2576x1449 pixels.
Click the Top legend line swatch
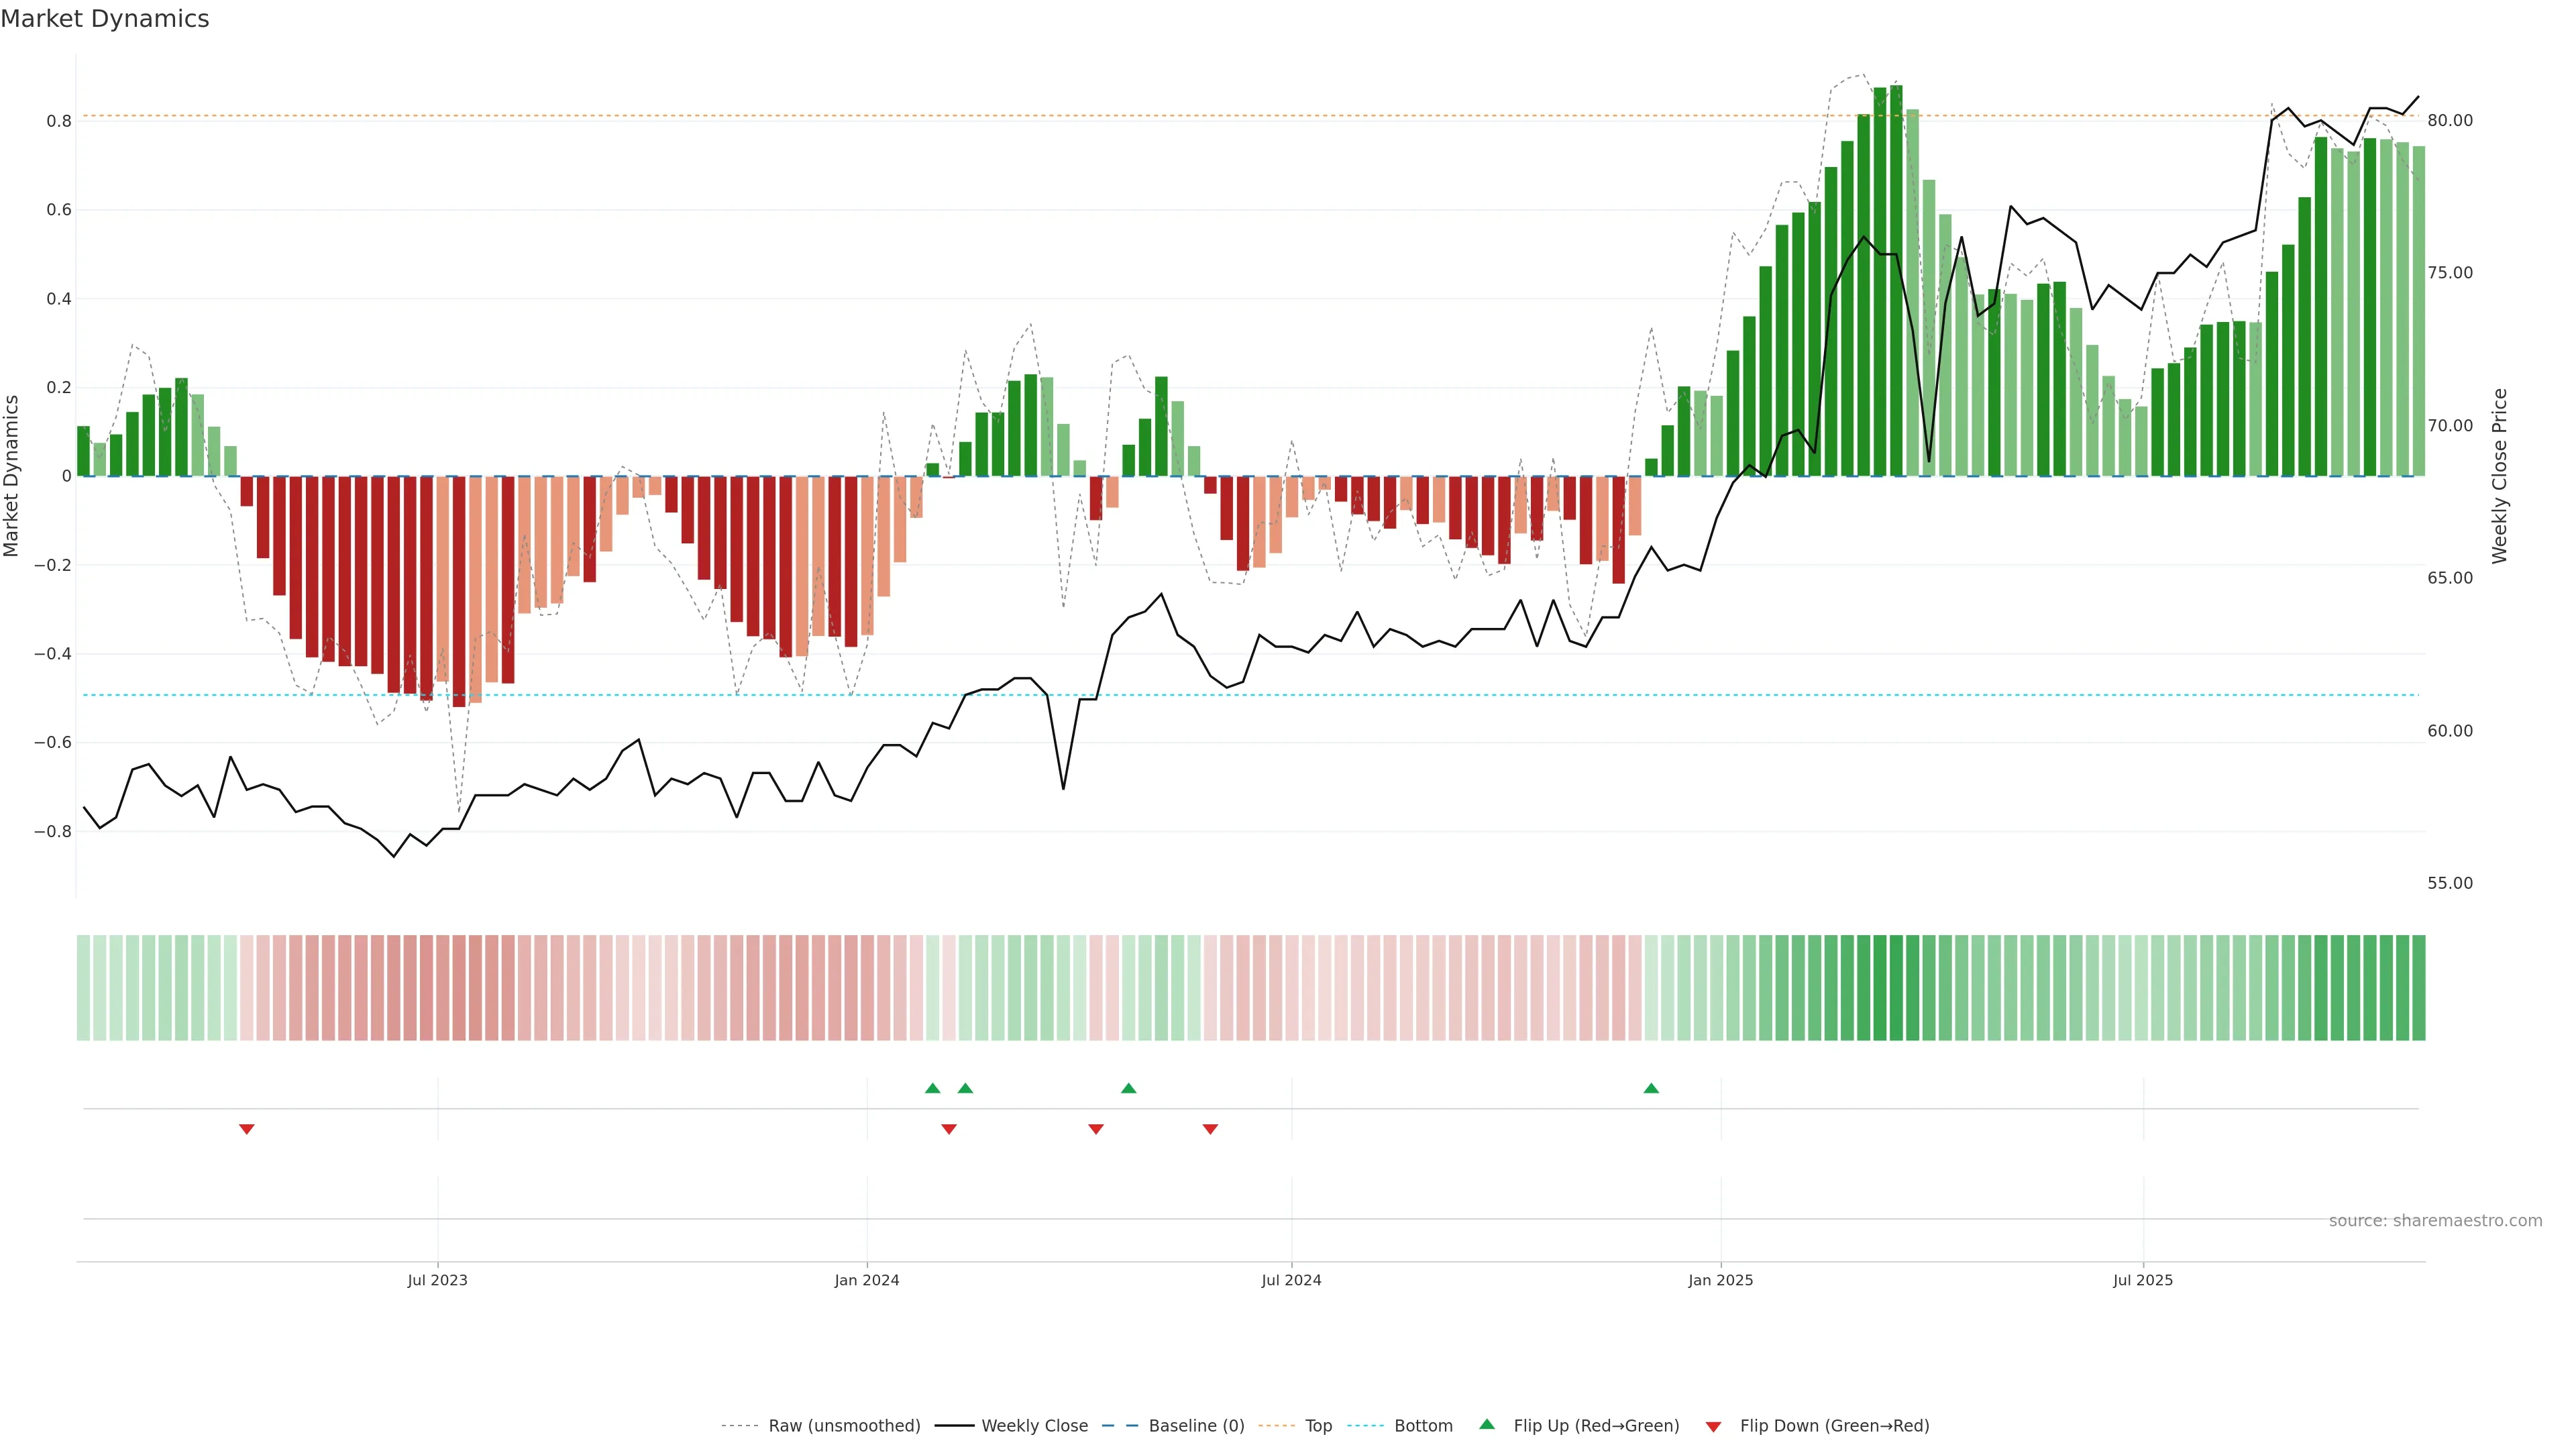click(1276, 1425)
